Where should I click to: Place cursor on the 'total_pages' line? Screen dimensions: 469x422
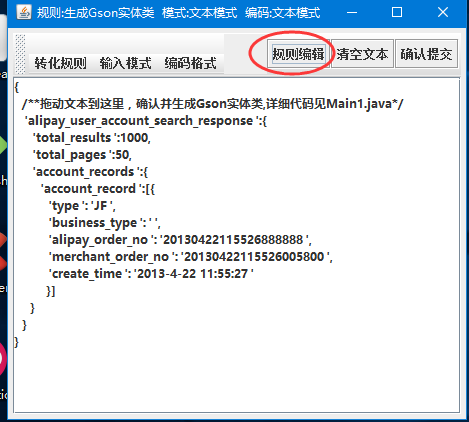82,155
